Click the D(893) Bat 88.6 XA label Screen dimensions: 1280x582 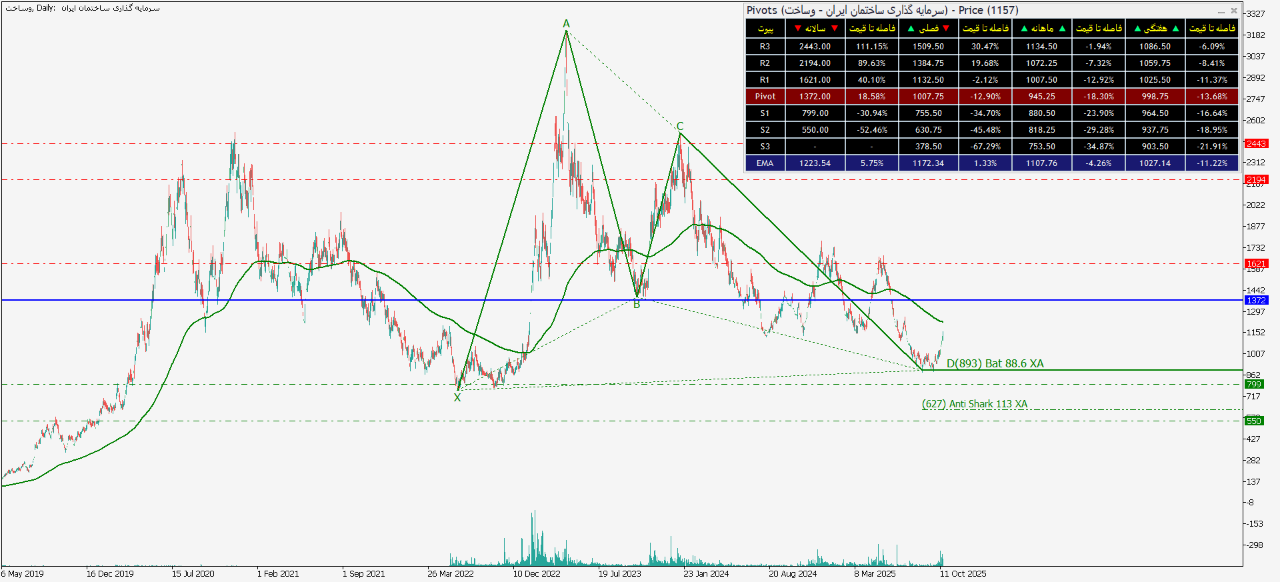(x=994, y=363)
